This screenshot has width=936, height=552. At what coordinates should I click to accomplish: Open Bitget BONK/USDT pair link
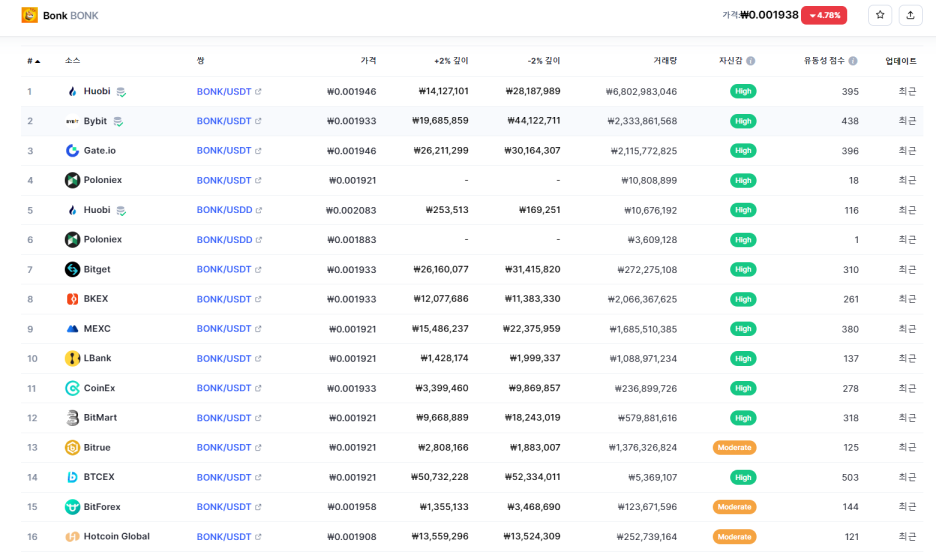pyautogui.click(x=224, y=269)
